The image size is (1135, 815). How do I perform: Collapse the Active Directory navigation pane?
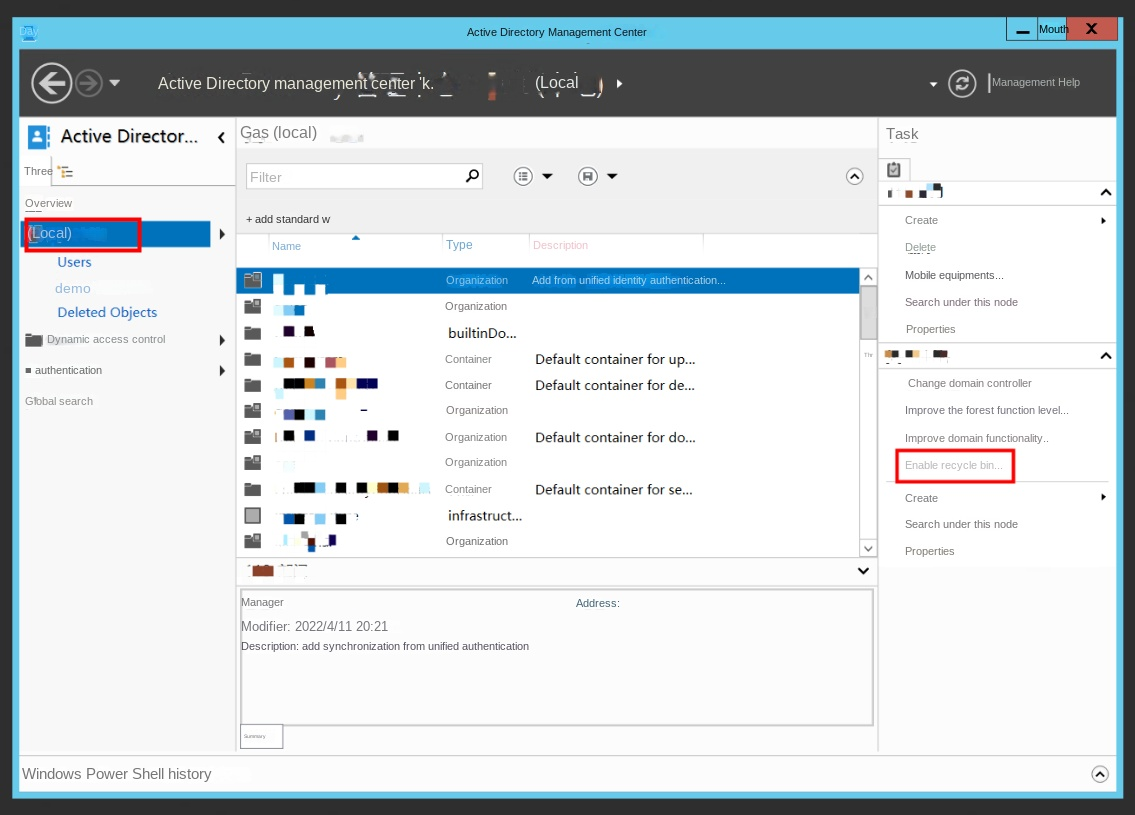point(221,137)
